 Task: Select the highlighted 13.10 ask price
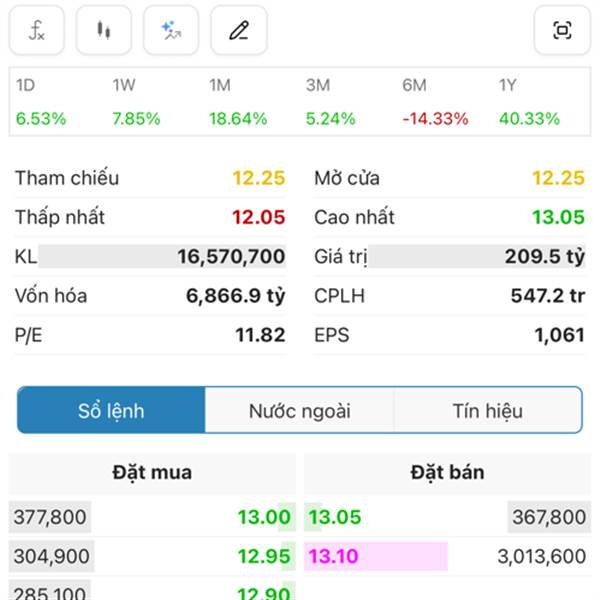click(x=335, y=556)
